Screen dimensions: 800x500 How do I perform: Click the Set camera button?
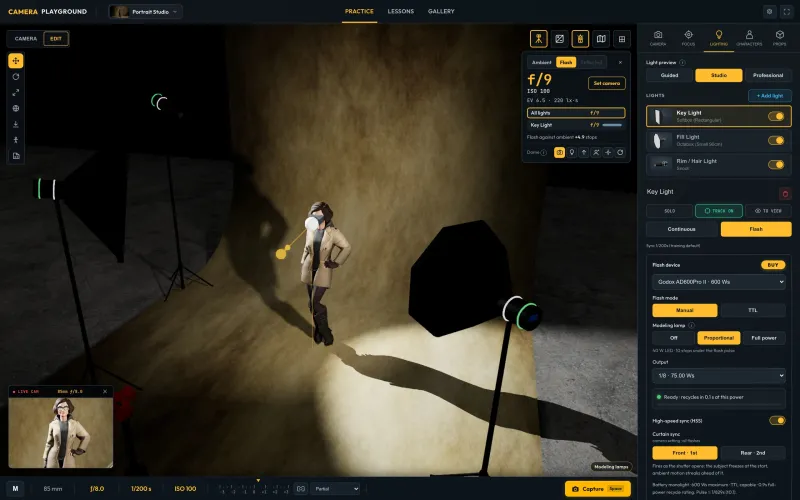(607, 83)
